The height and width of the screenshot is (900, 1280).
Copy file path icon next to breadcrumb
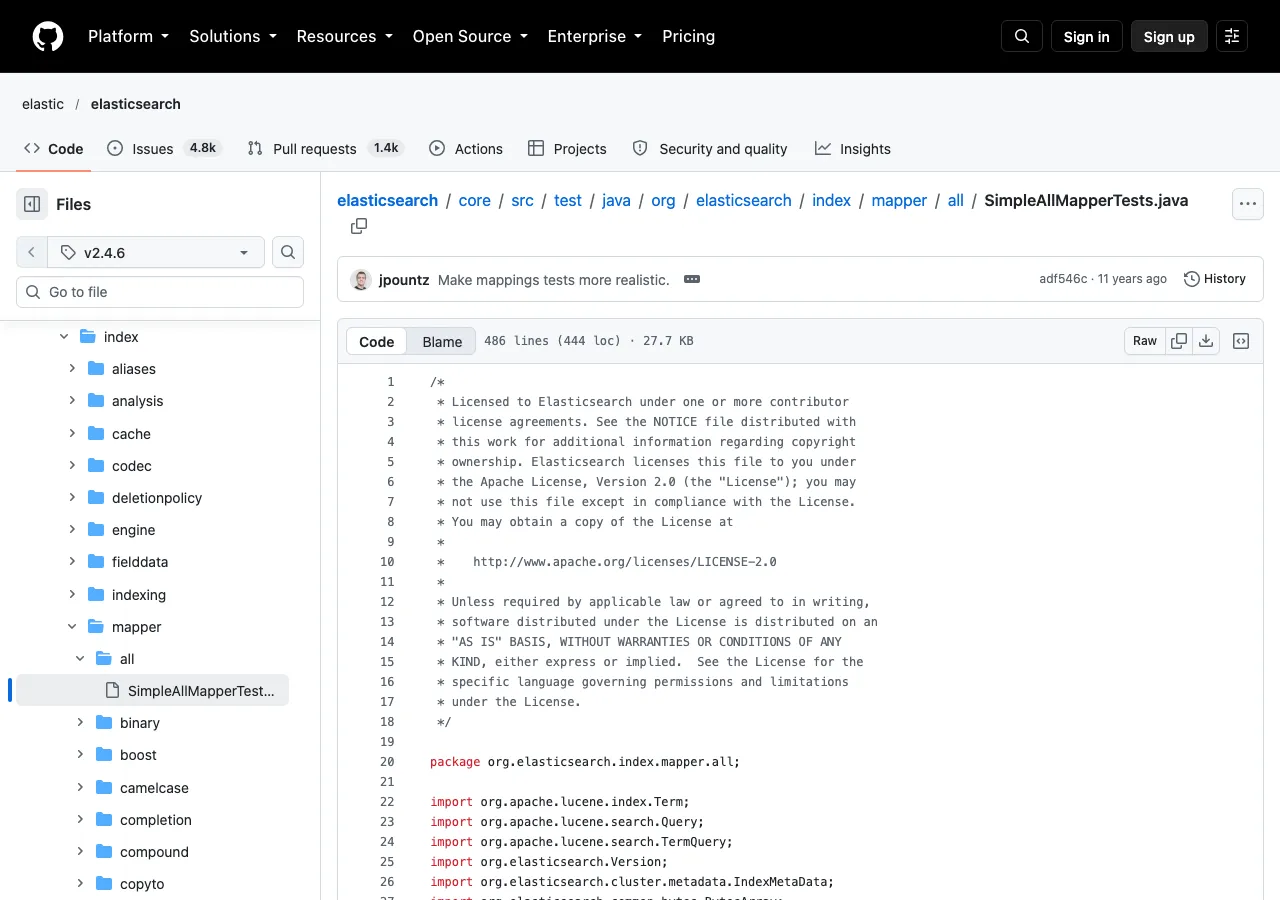point(359,226)
